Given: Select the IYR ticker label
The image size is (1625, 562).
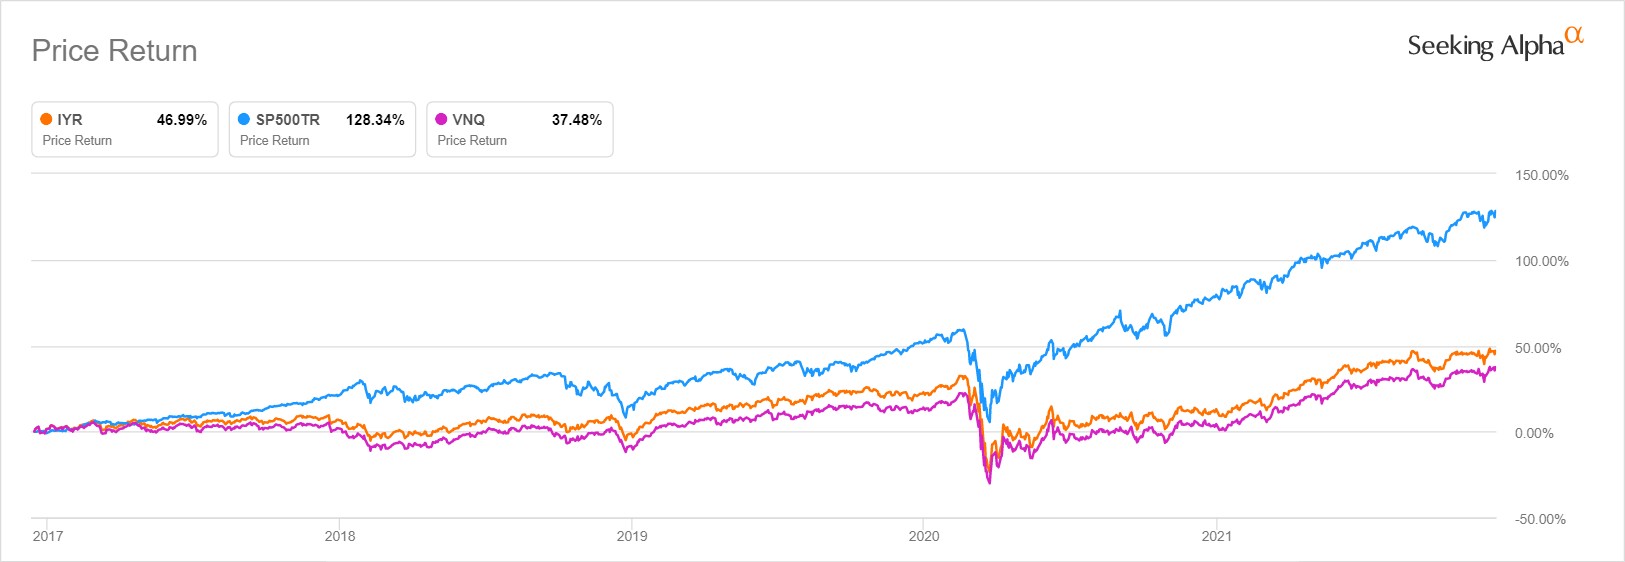Looking at the screenshot, I should [x=70, y=120].
